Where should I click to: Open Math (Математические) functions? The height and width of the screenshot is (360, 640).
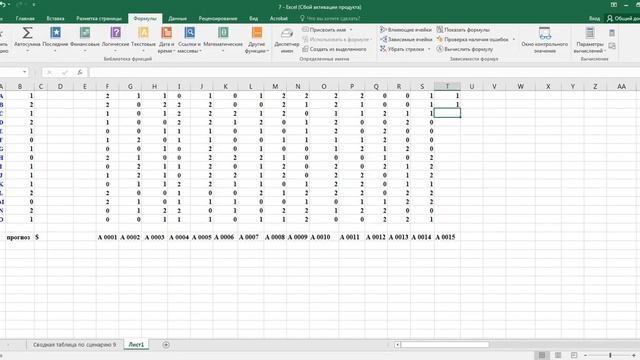pos(223,39)
